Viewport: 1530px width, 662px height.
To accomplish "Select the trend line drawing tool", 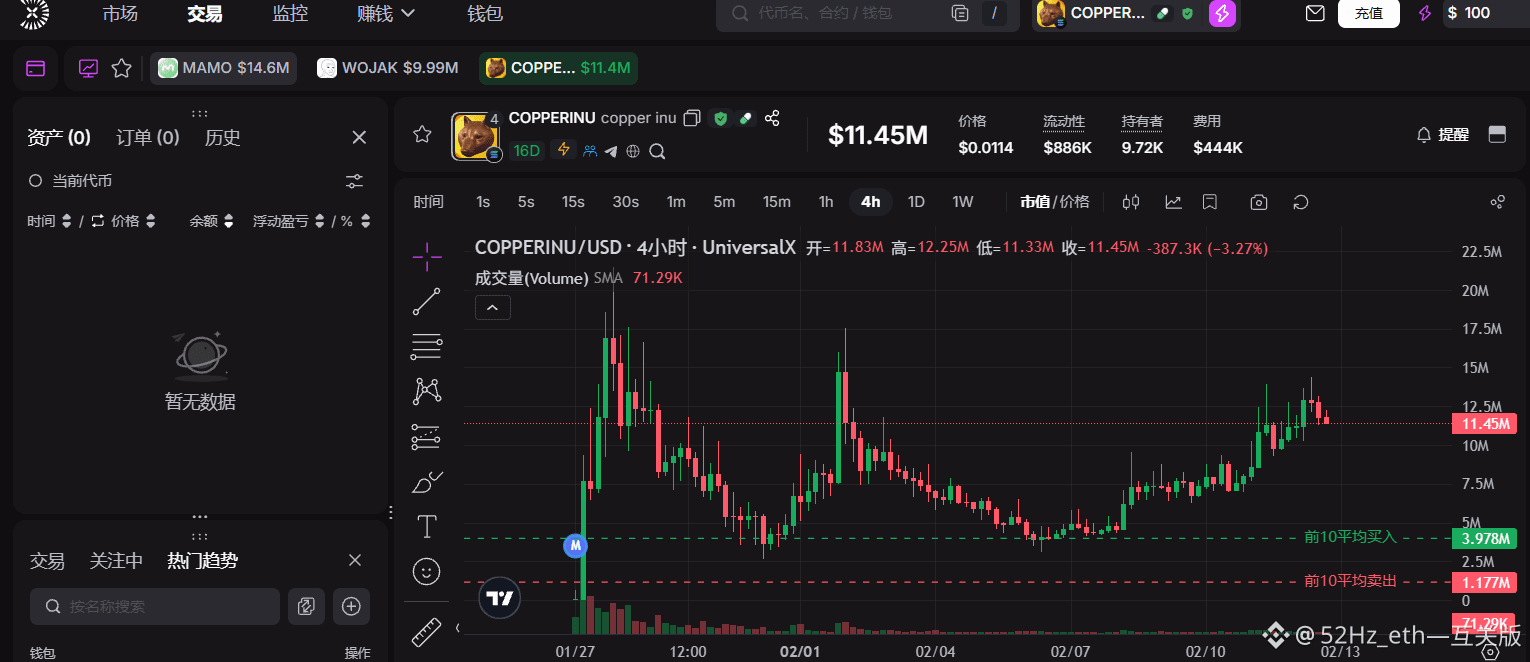I will point(427,302).
